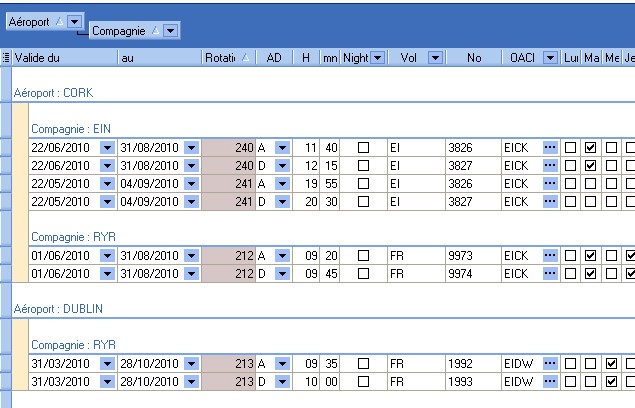Click the ellipsis button beside EICK for flight 3826 at 11:40
Screen dimensions: 635x408
(x=550, y=147)
